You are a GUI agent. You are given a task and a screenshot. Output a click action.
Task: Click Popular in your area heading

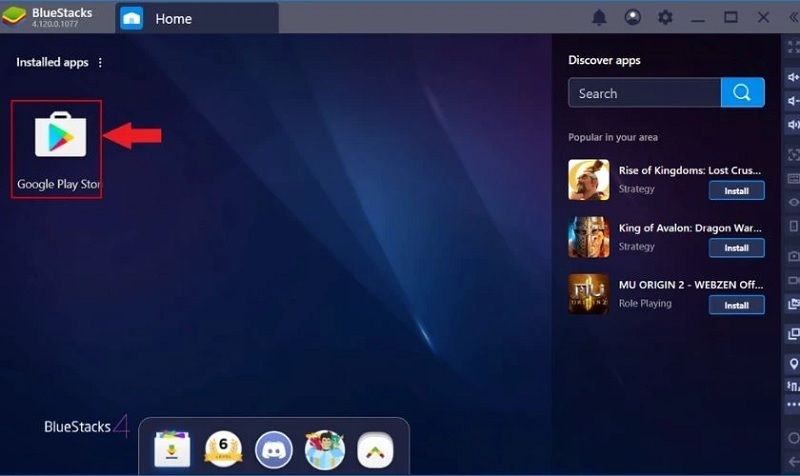[x=613, y=137]
